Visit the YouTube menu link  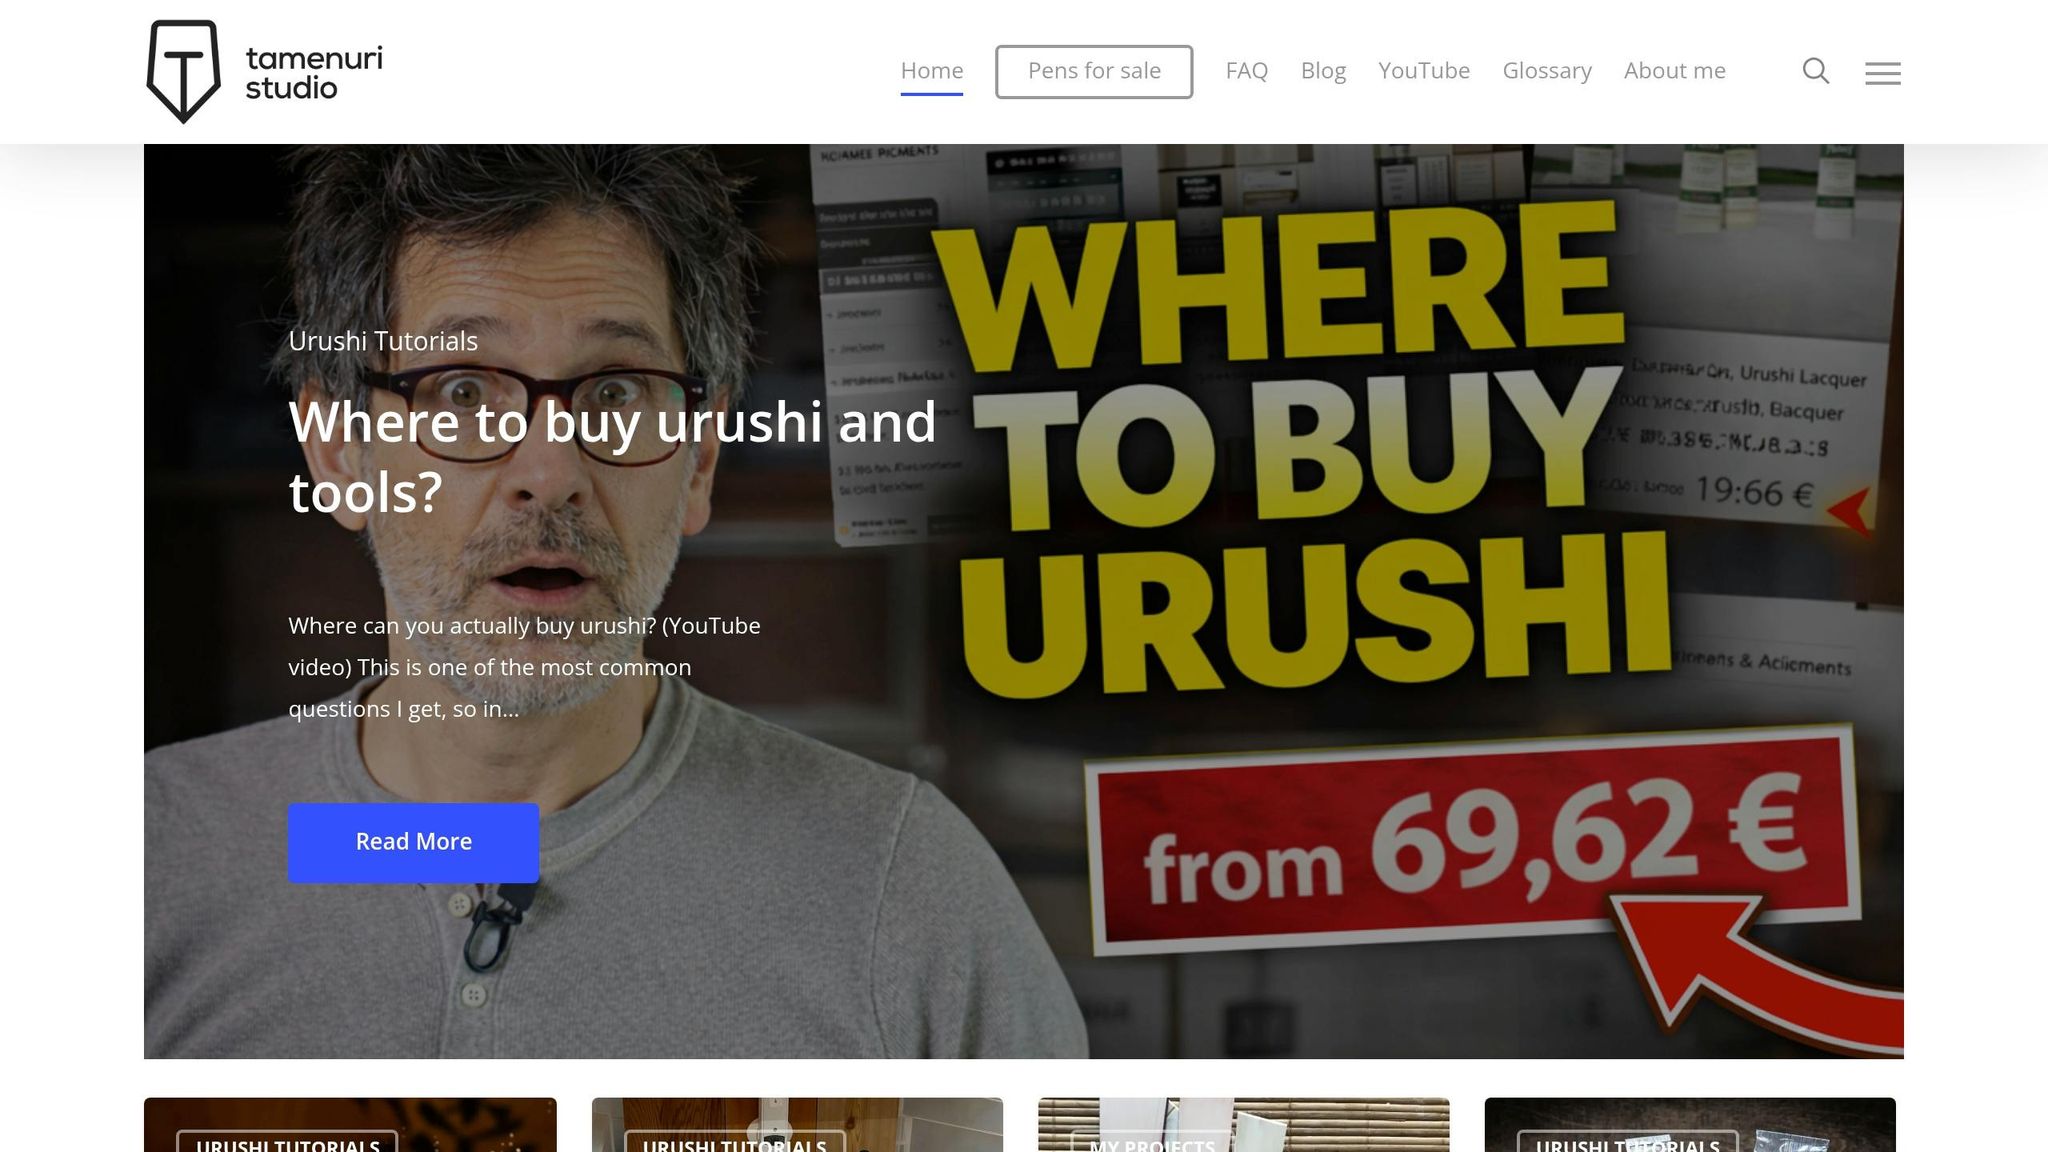(1424, 71)
